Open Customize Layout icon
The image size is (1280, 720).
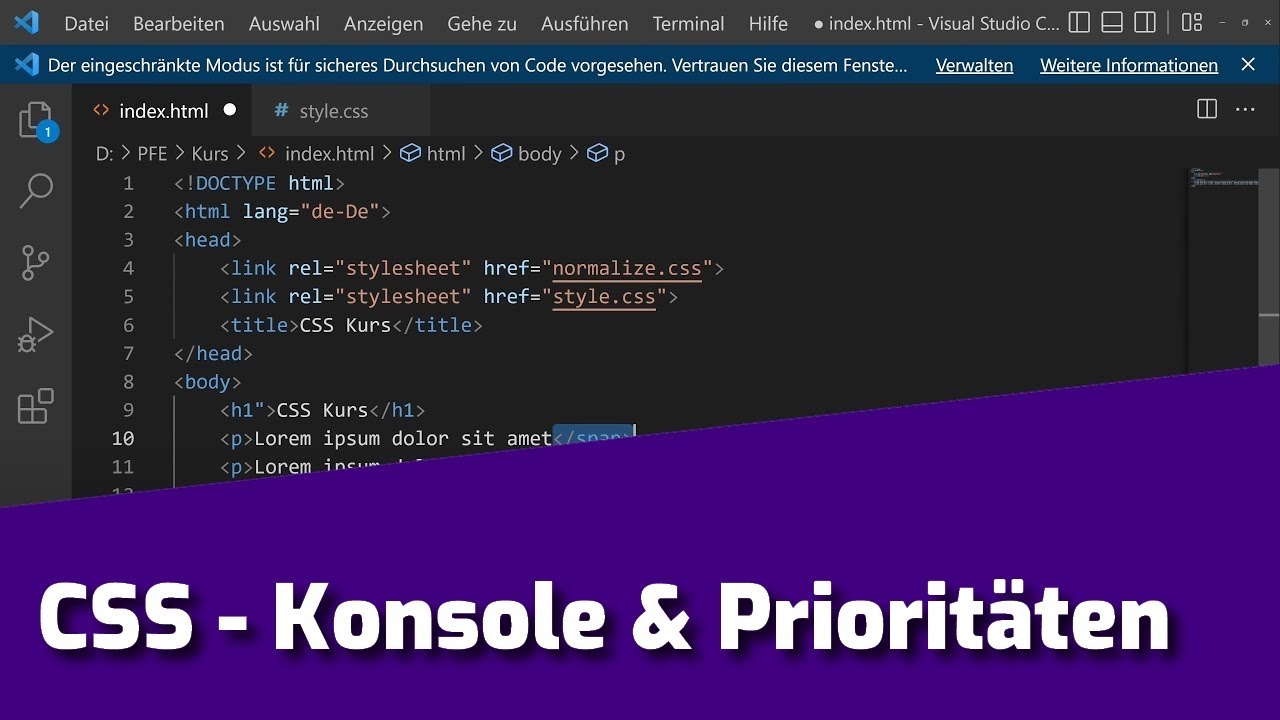pyautogui.click(x=1191, y=22)
